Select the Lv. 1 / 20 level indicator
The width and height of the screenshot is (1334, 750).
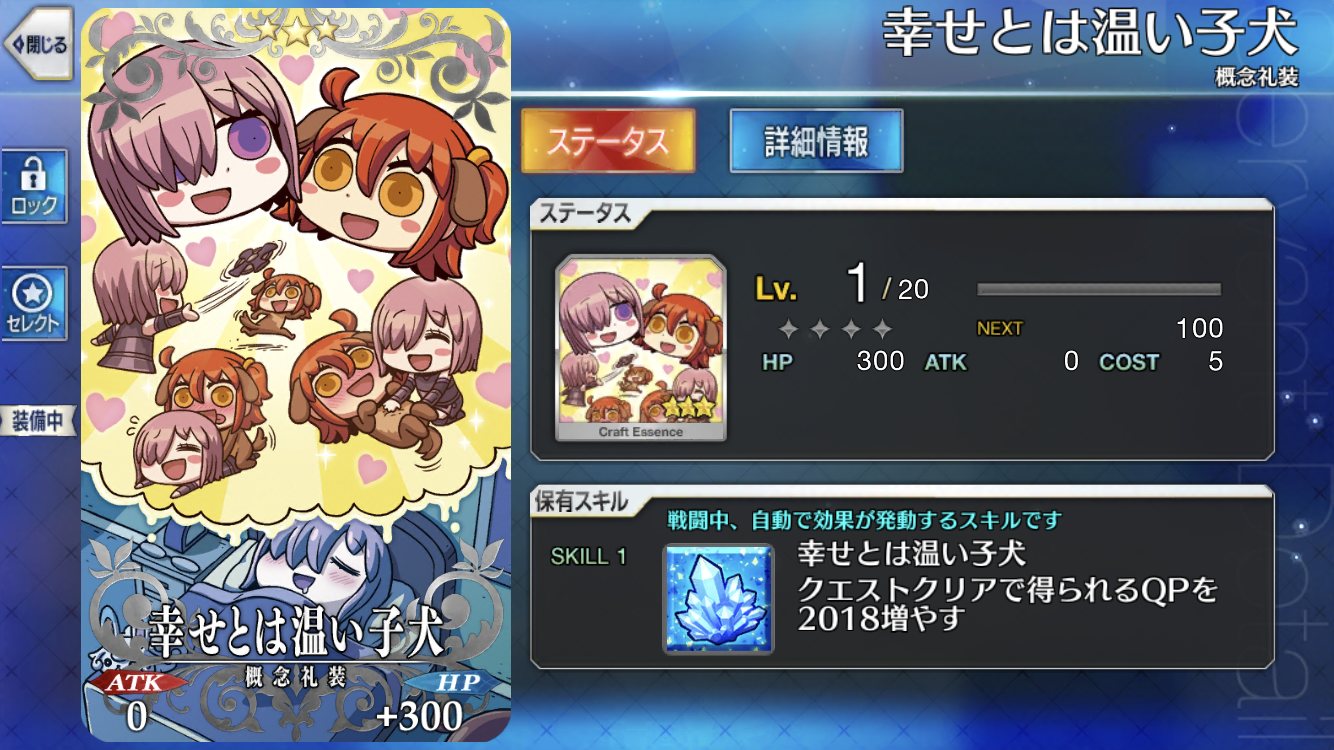pos(841,288)
